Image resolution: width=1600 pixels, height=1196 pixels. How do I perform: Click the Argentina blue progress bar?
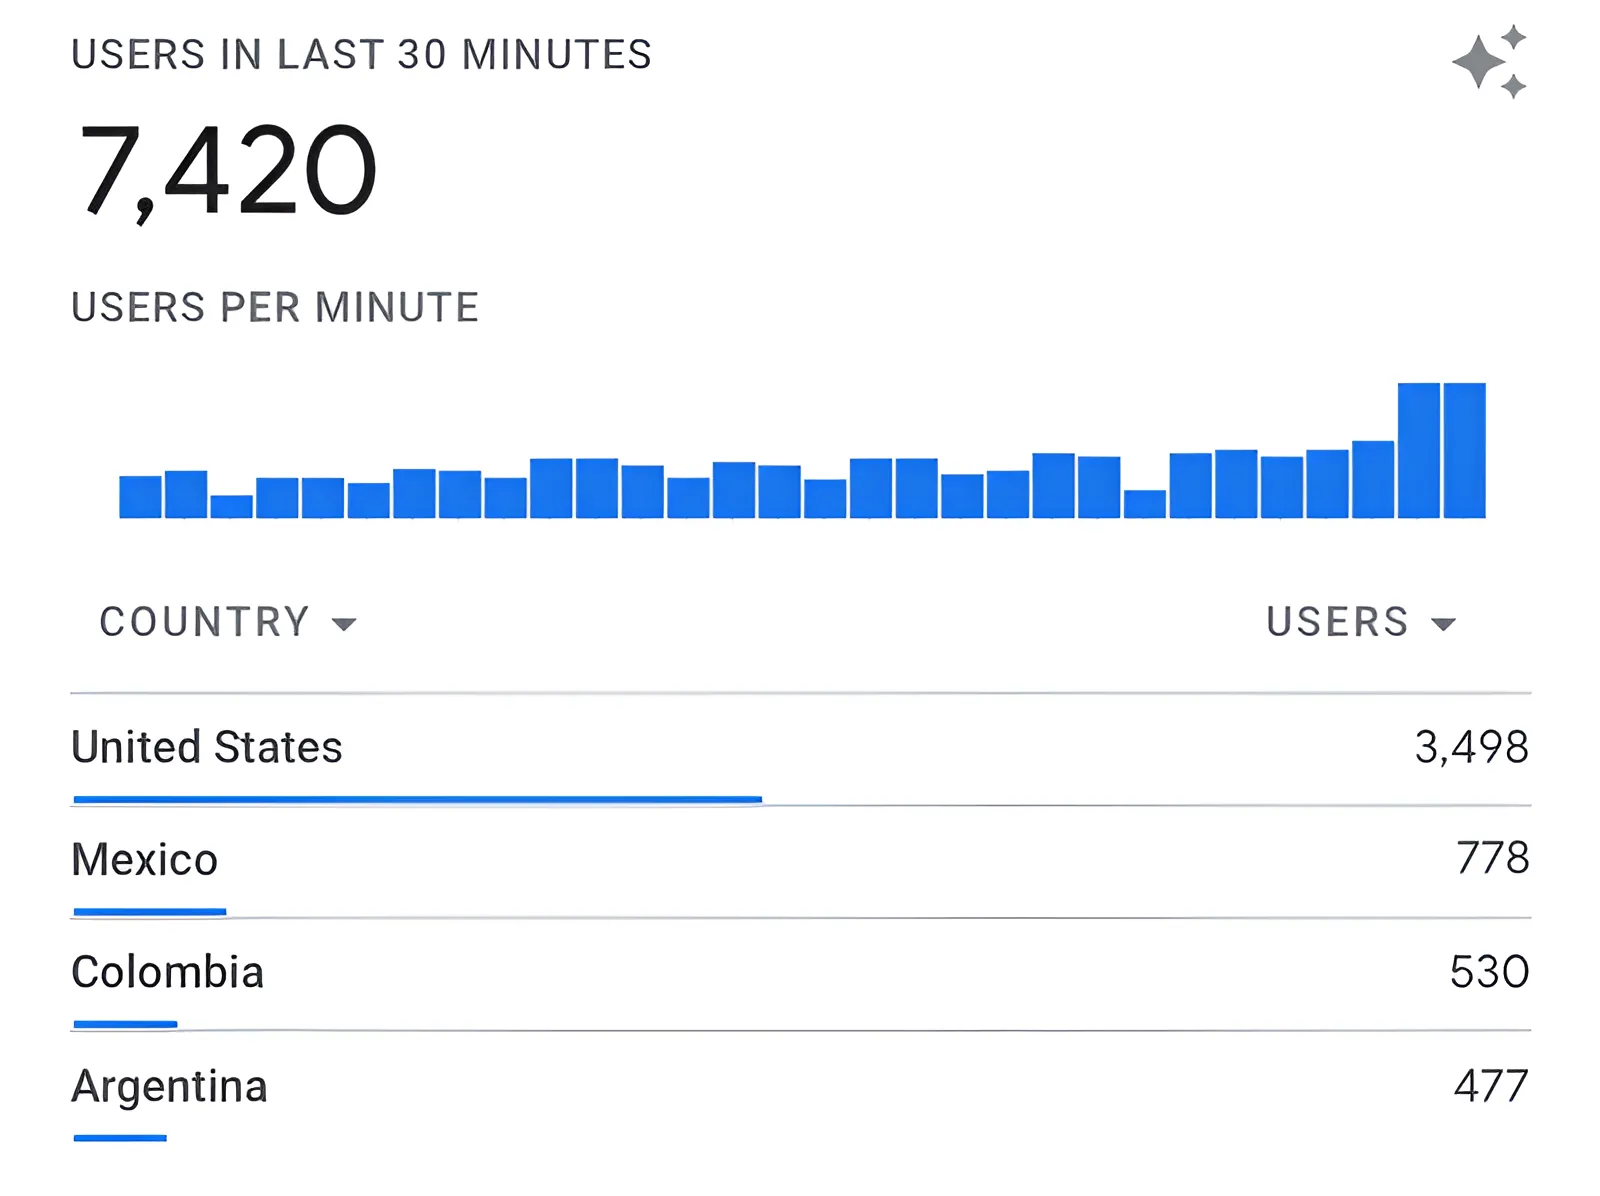pos(120,1138)
